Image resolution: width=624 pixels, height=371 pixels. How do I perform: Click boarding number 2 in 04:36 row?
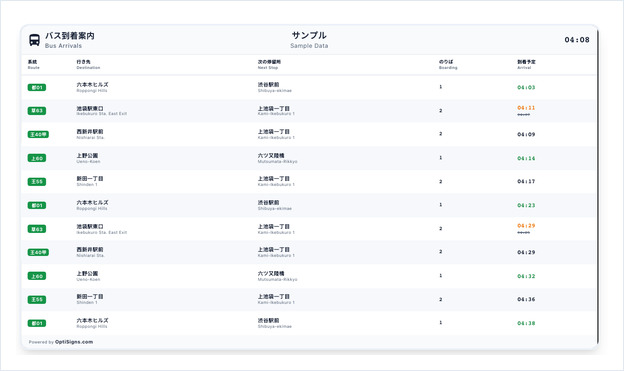[x=441, y=299]
